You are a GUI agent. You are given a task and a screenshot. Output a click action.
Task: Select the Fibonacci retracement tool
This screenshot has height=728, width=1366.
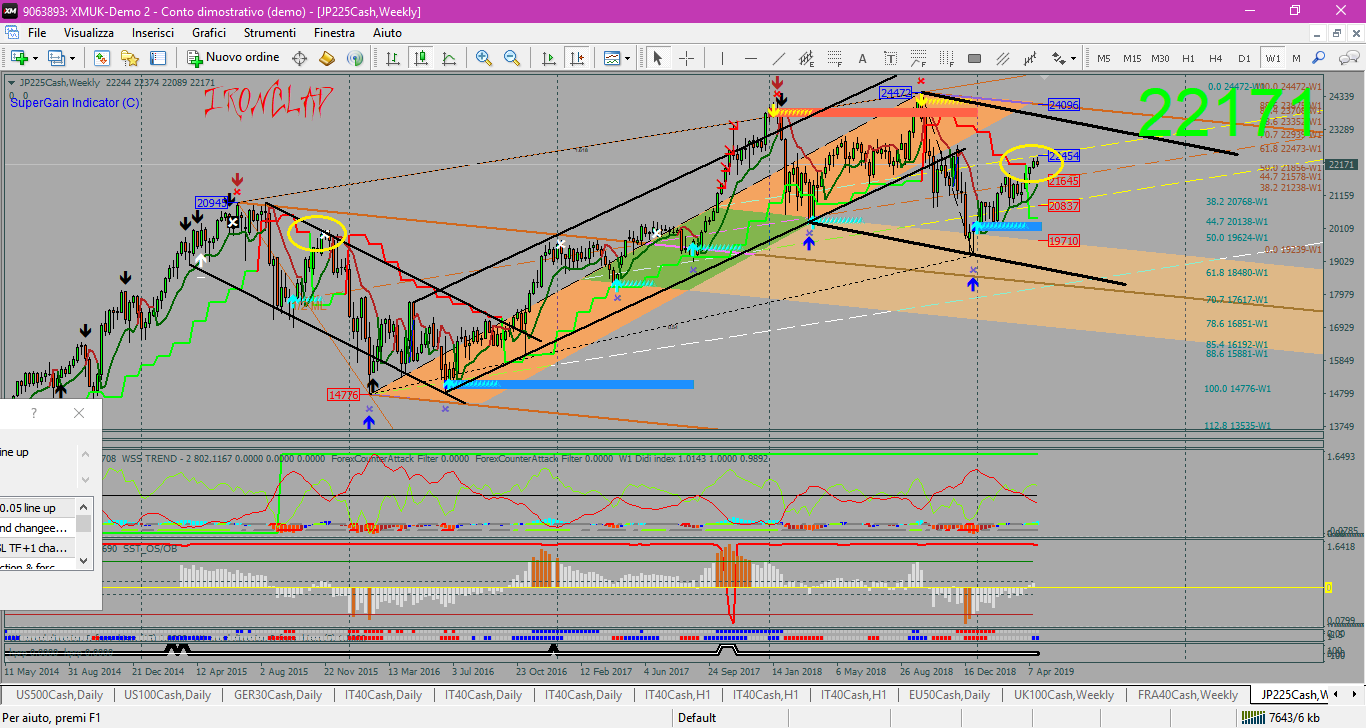(834, 58)
